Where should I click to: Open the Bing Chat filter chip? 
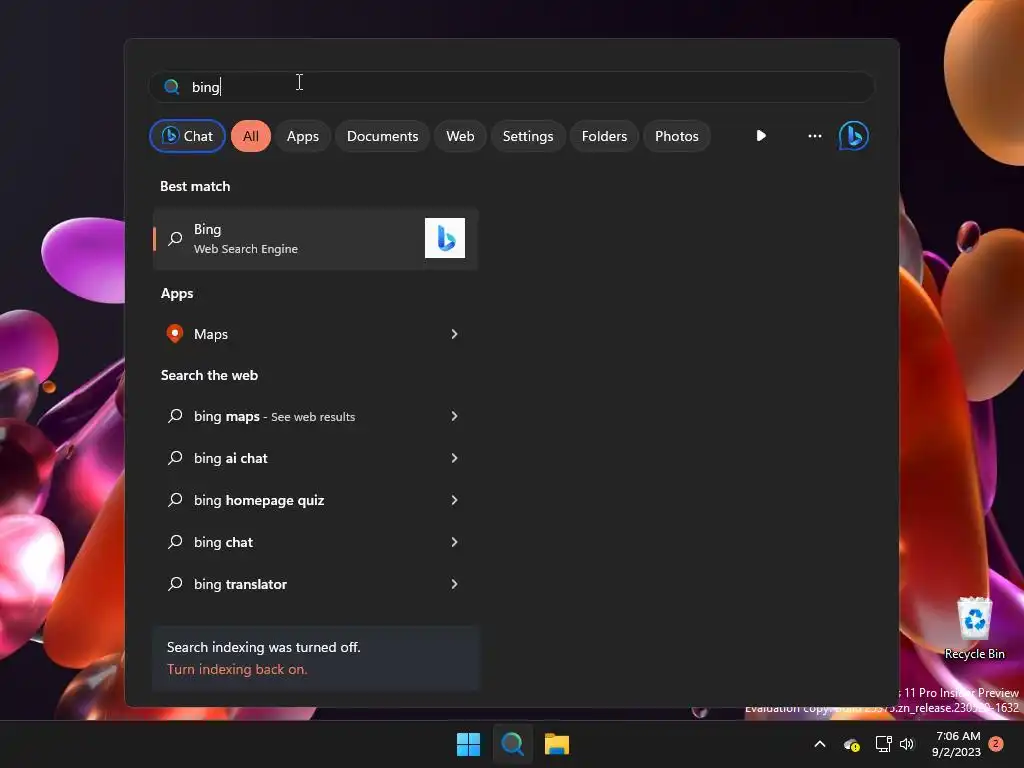tap(187, 136)
